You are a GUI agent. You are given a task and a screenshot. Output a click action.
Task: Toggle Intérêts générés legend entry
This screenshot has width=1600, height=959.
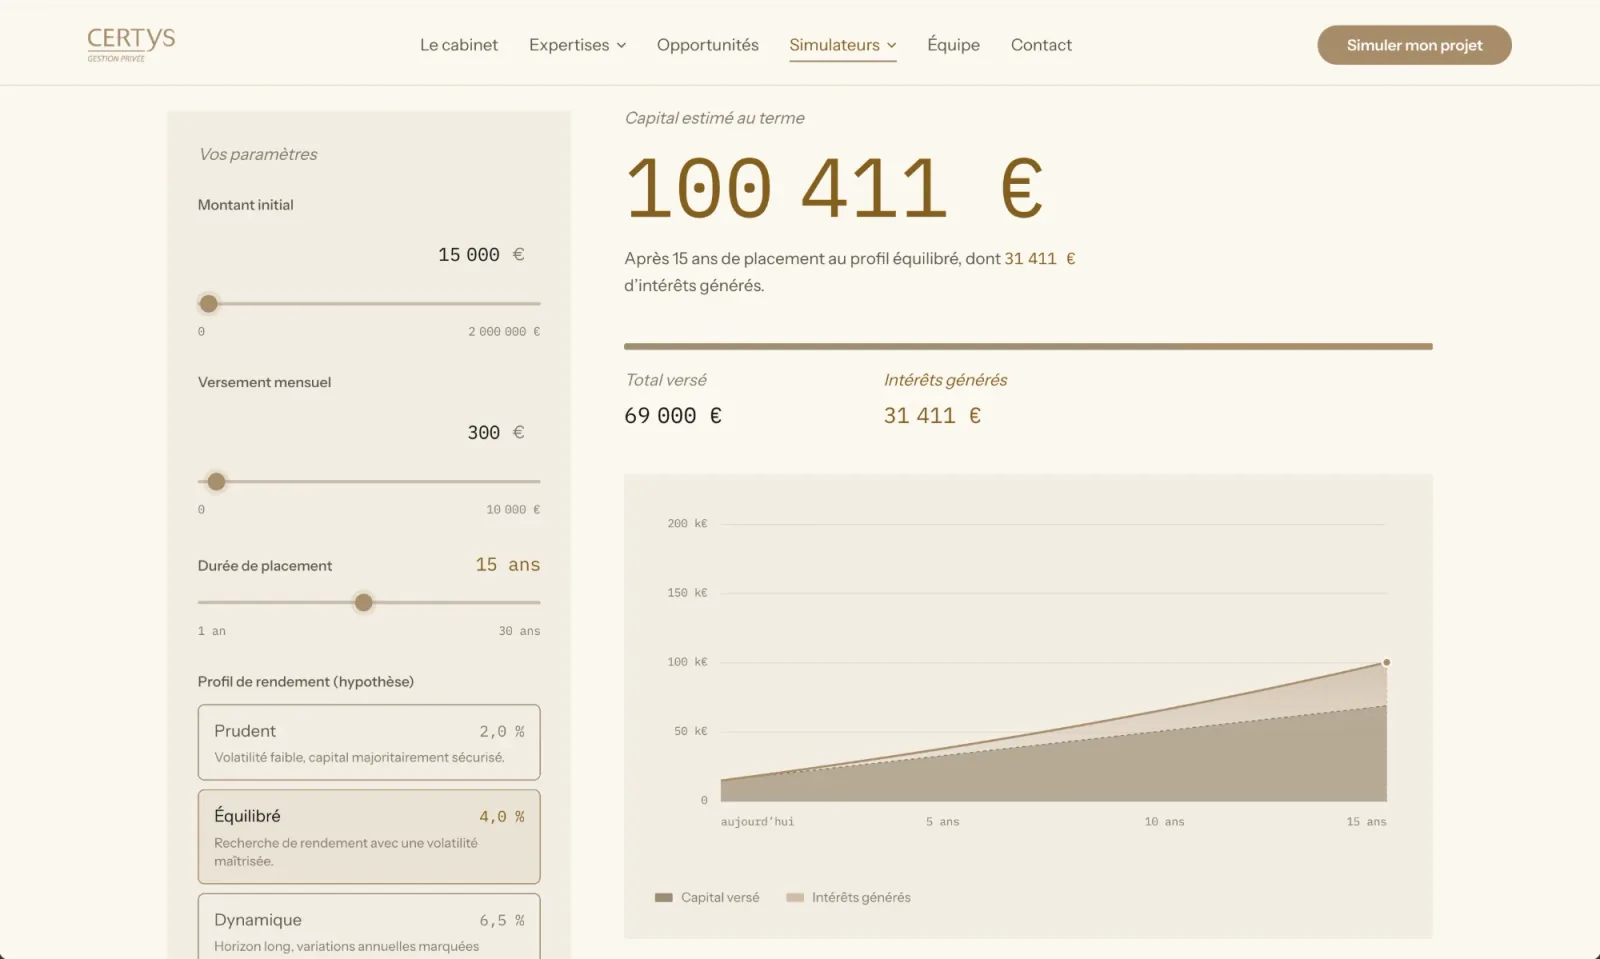tap(848, 897)
